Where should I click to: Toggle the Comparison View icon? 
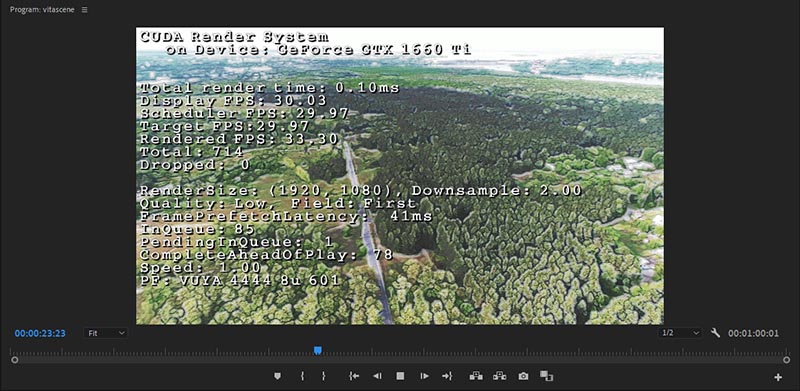(547, 376)
